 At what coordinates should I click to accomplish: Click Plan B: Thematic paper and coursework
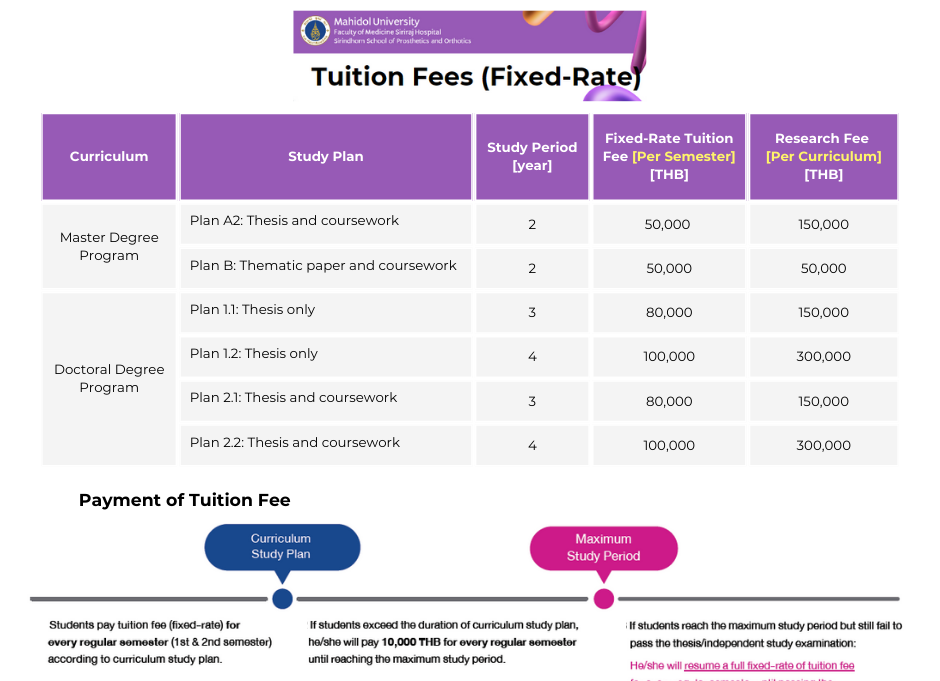tap(323, 266)
